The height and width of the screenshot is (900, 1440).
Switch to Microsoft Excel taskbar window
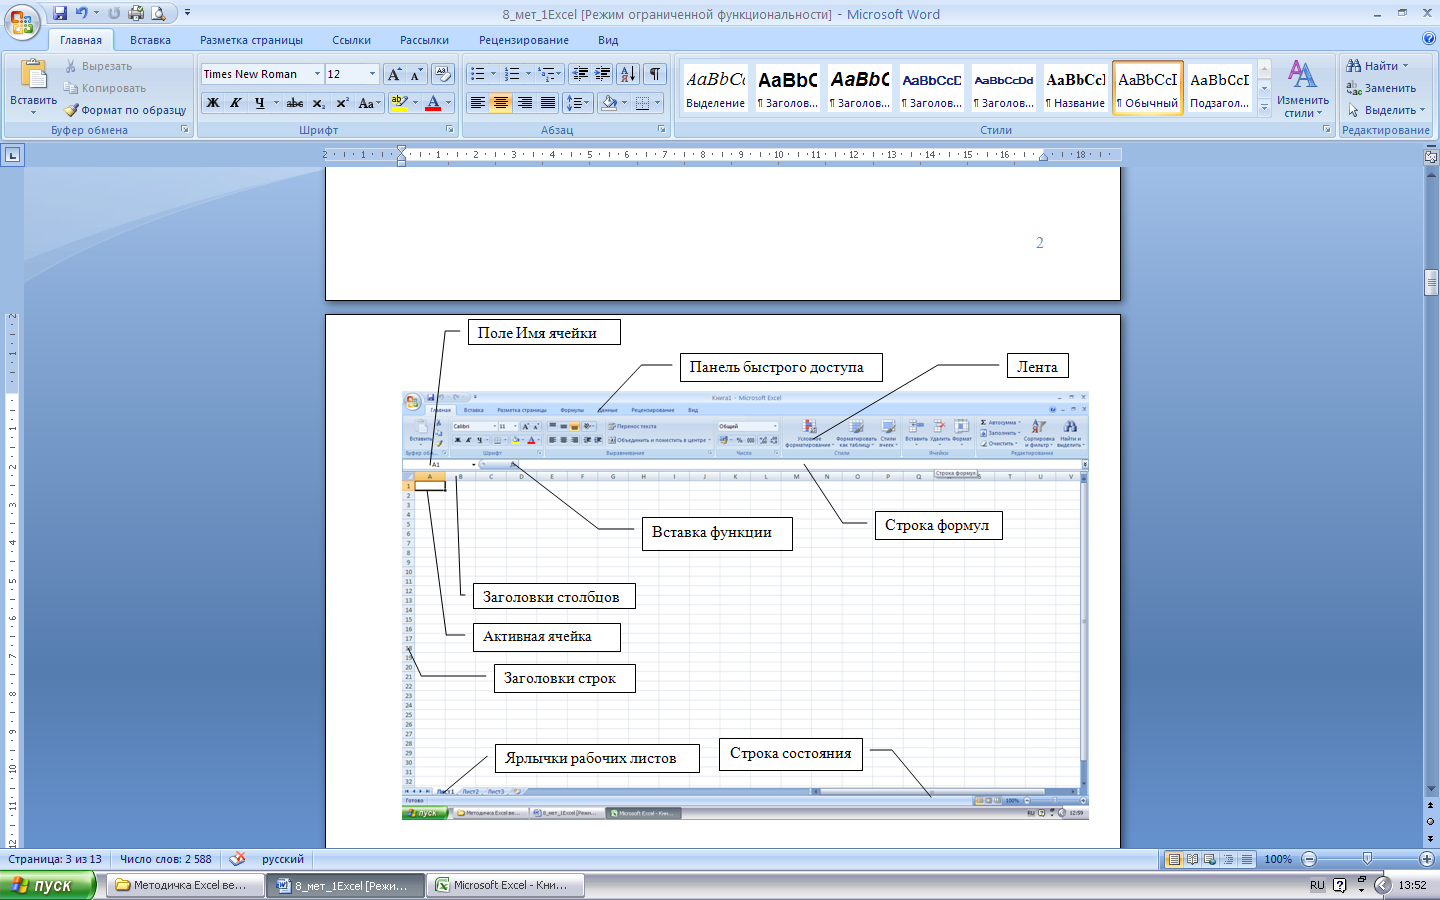pyautogui.click(x=503, y=885)
